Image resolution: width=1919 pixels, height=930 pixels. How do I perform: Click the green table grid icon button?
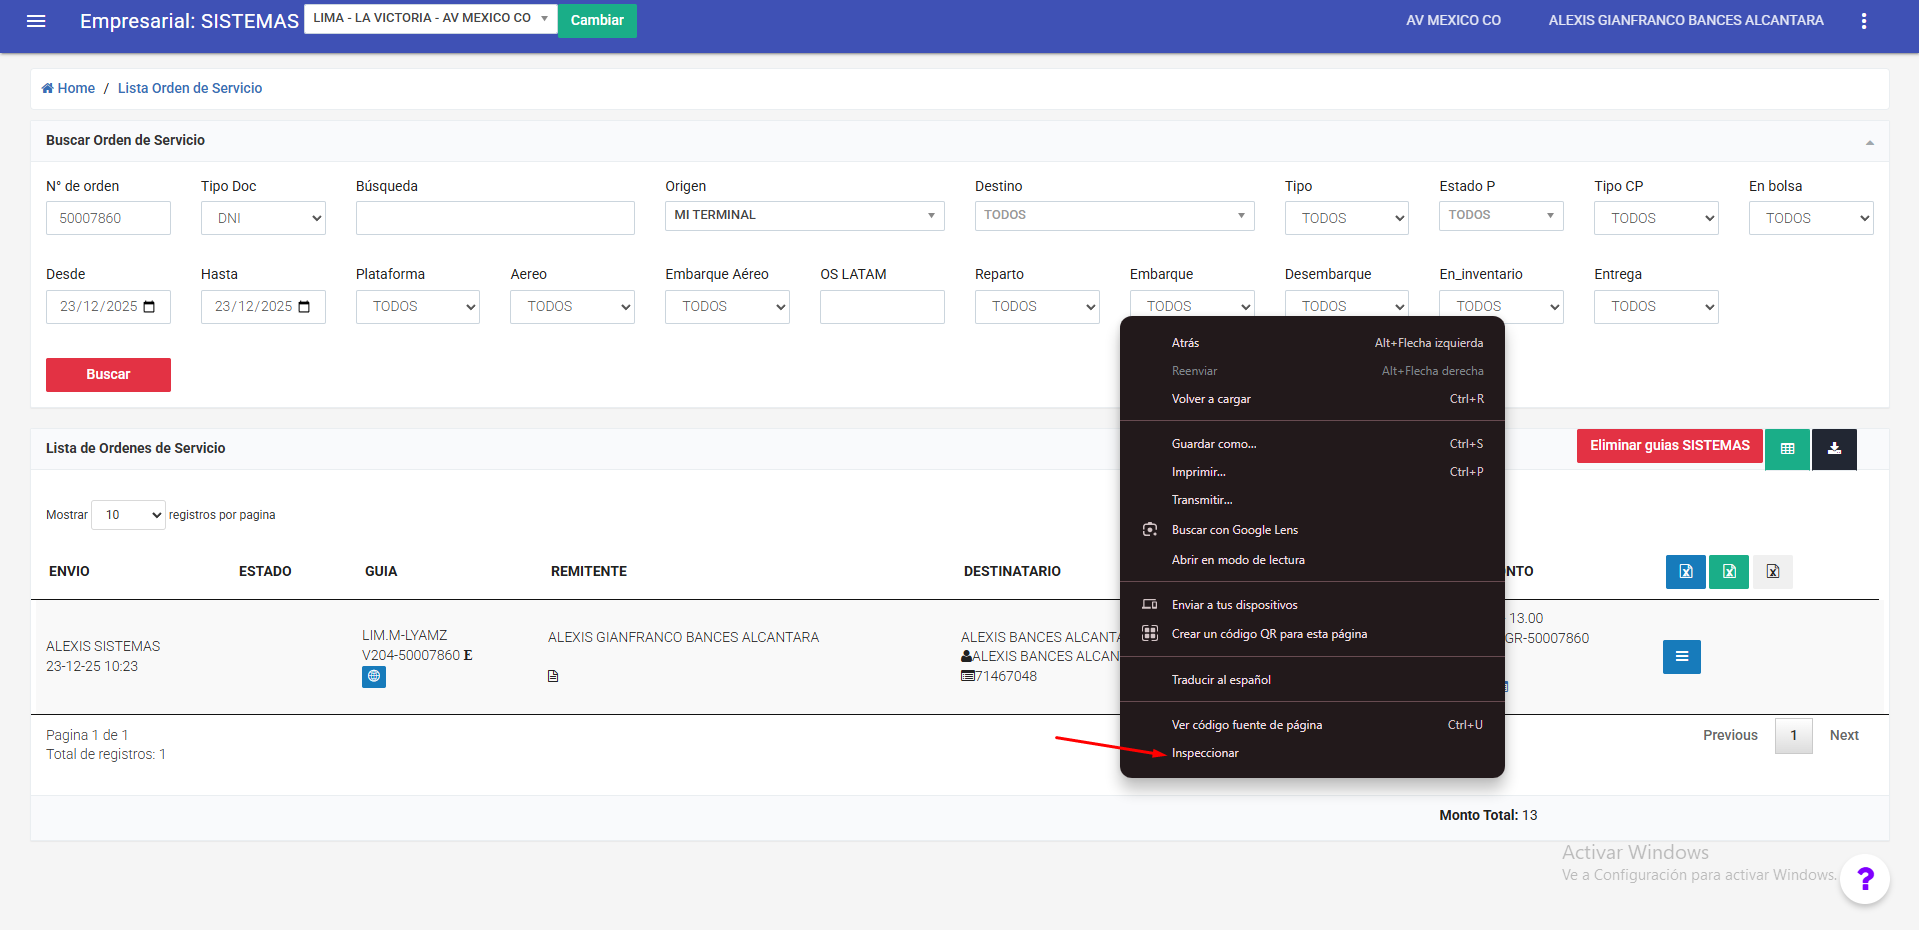click(x=1787, y=449)
